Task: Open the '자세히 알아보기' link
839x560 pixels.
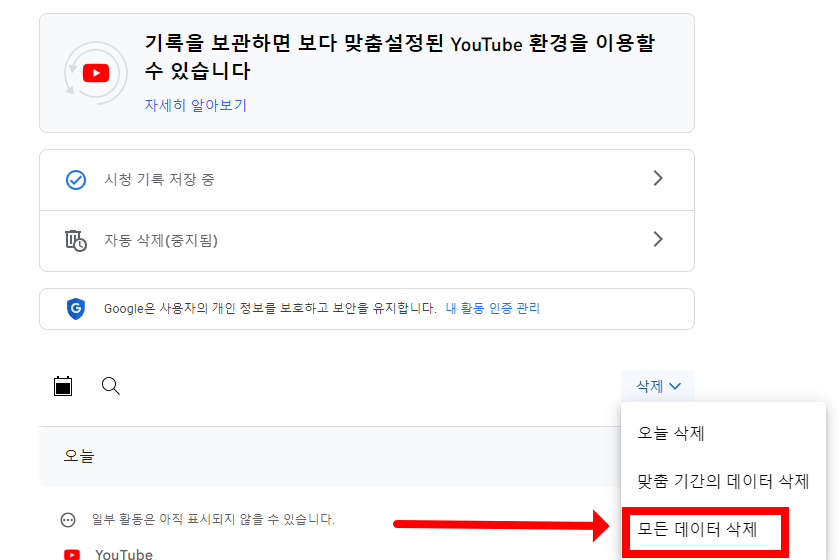Action: (x=195, y=105)
